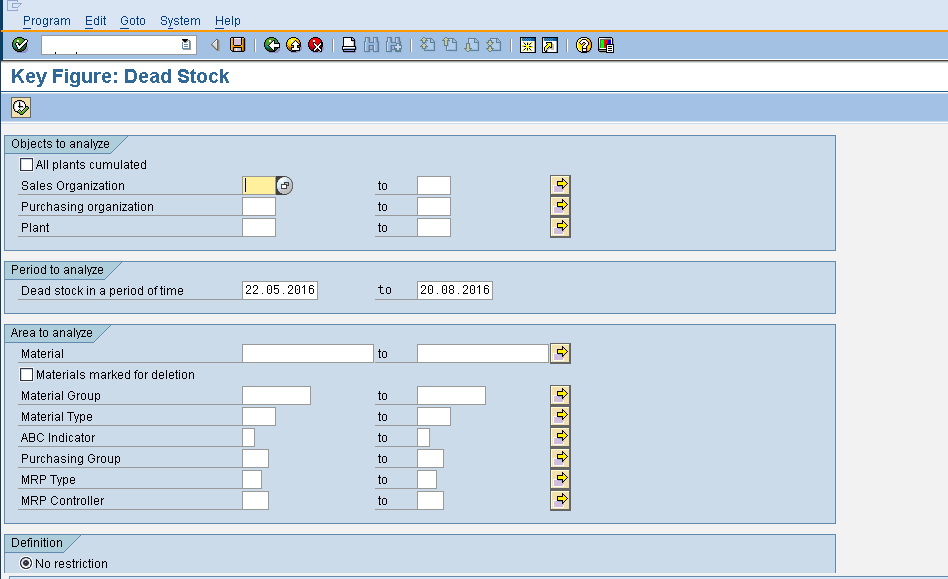Execute the Dead Stock report
948x579 pixels.
(x=18, y=107)
